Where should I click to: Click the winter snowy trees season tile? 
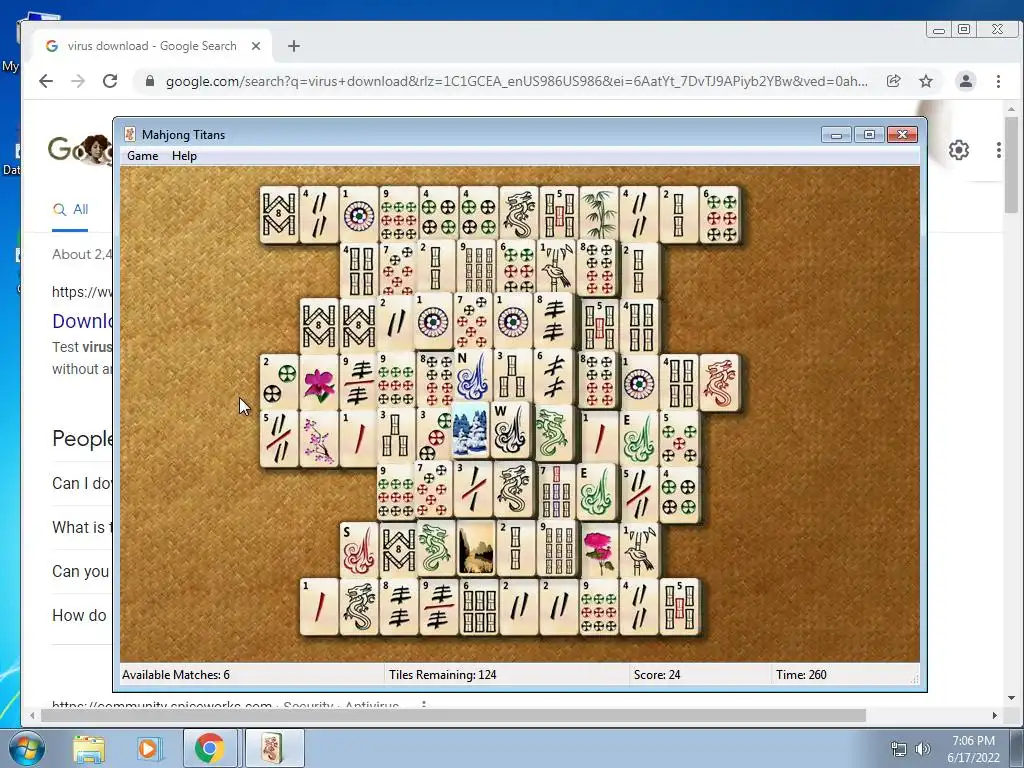point(470,431)
